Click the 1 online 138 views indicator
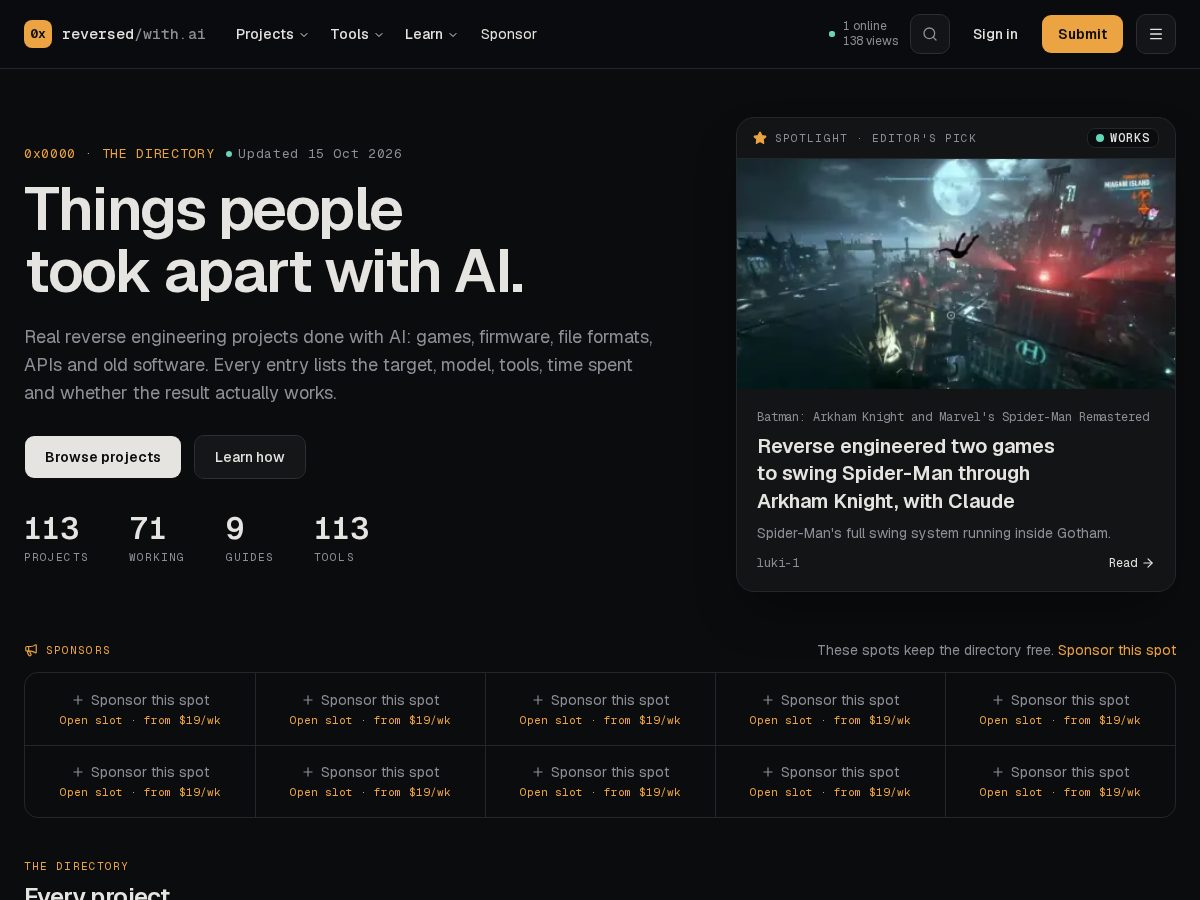The image size is (1200, 900). tap(864, 34)
